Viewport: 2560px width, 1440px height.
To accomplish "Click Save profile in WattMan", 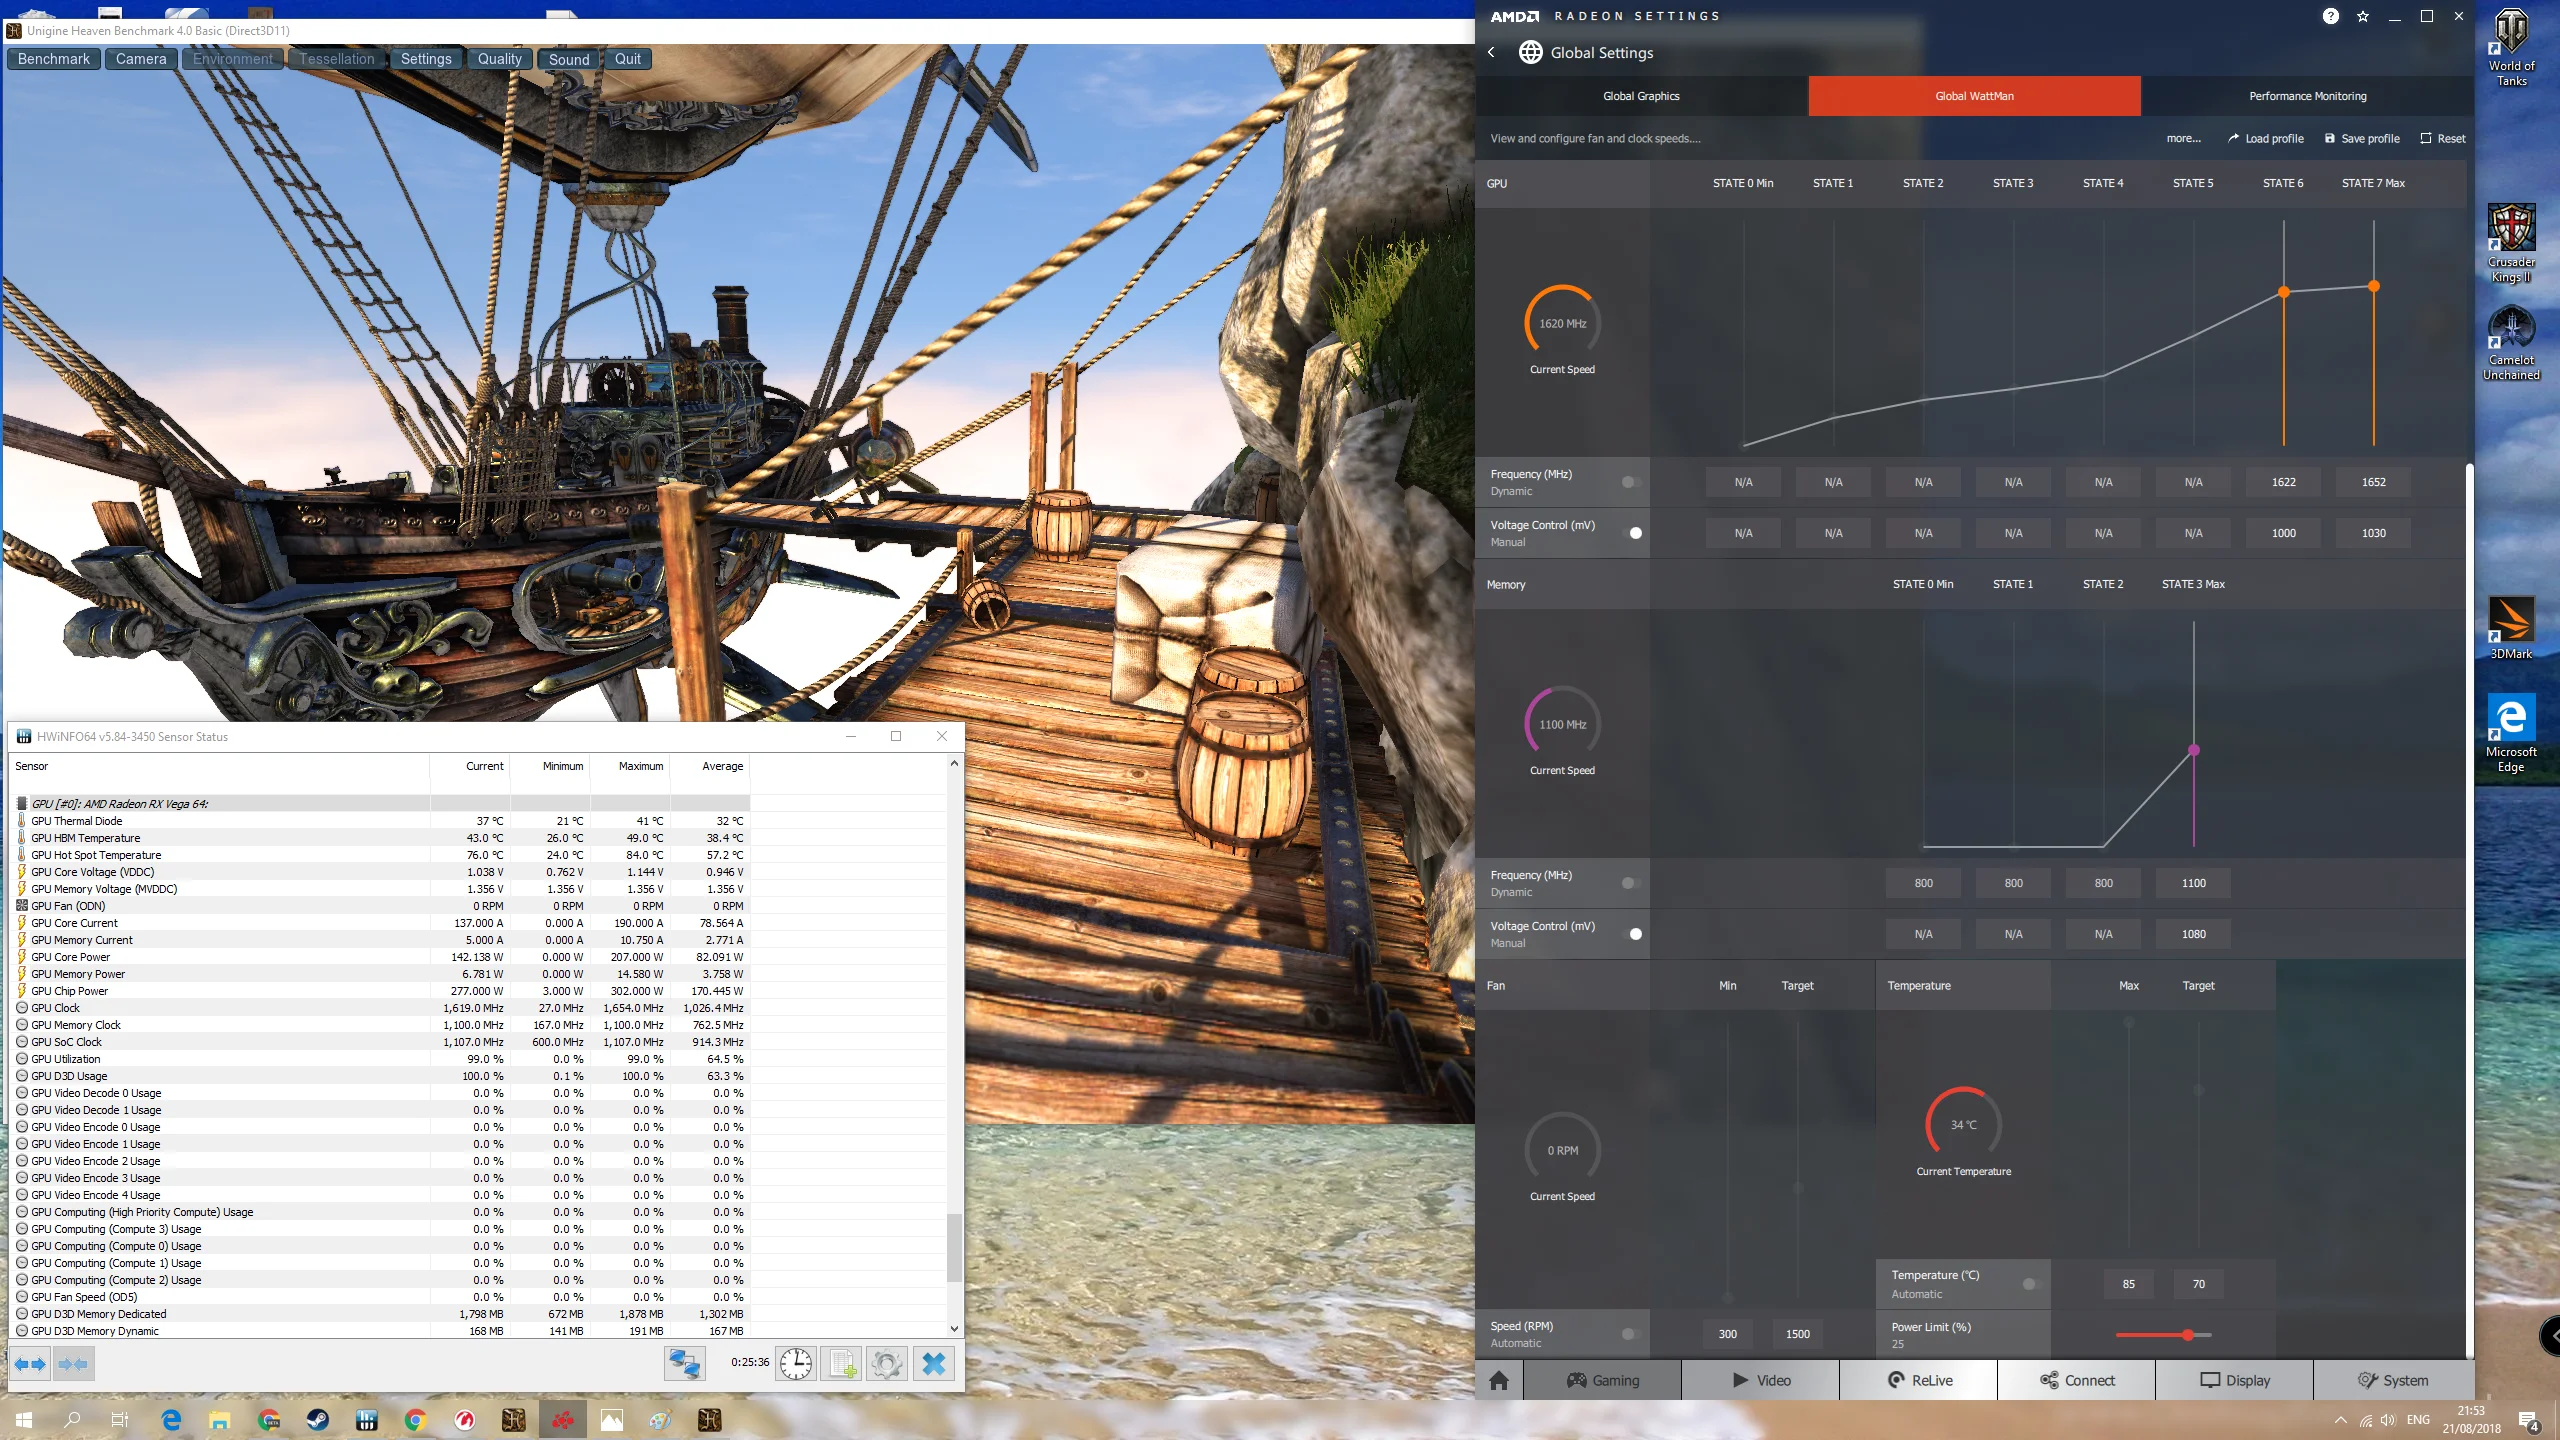I will coord(2362,138).
